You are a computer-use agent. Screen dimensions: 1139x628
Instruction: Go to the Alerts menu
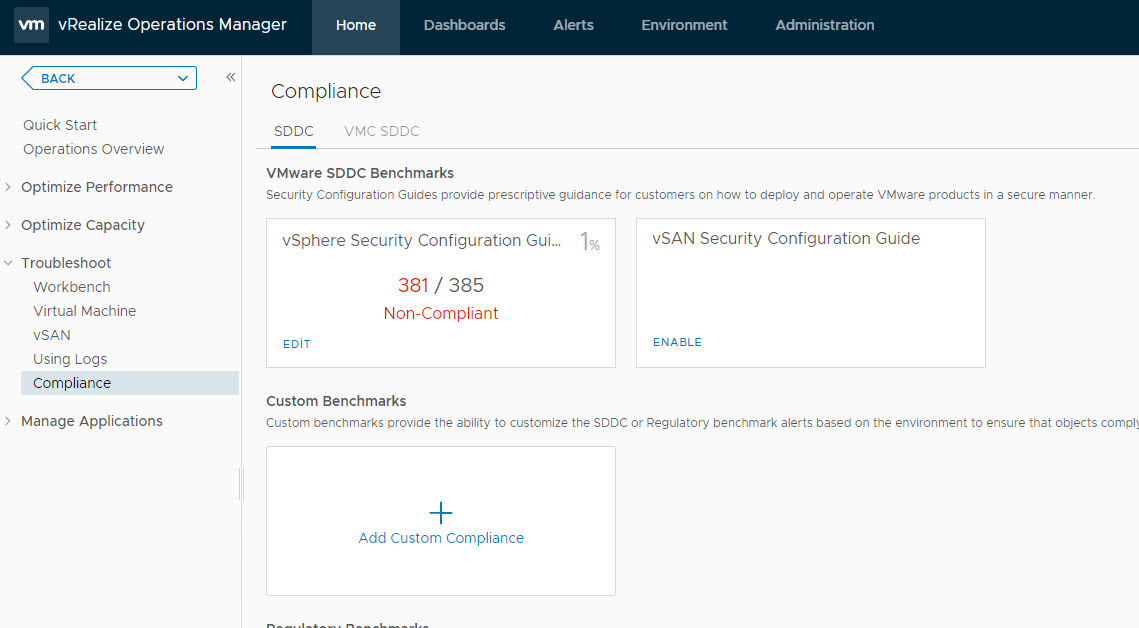point(573,26)
